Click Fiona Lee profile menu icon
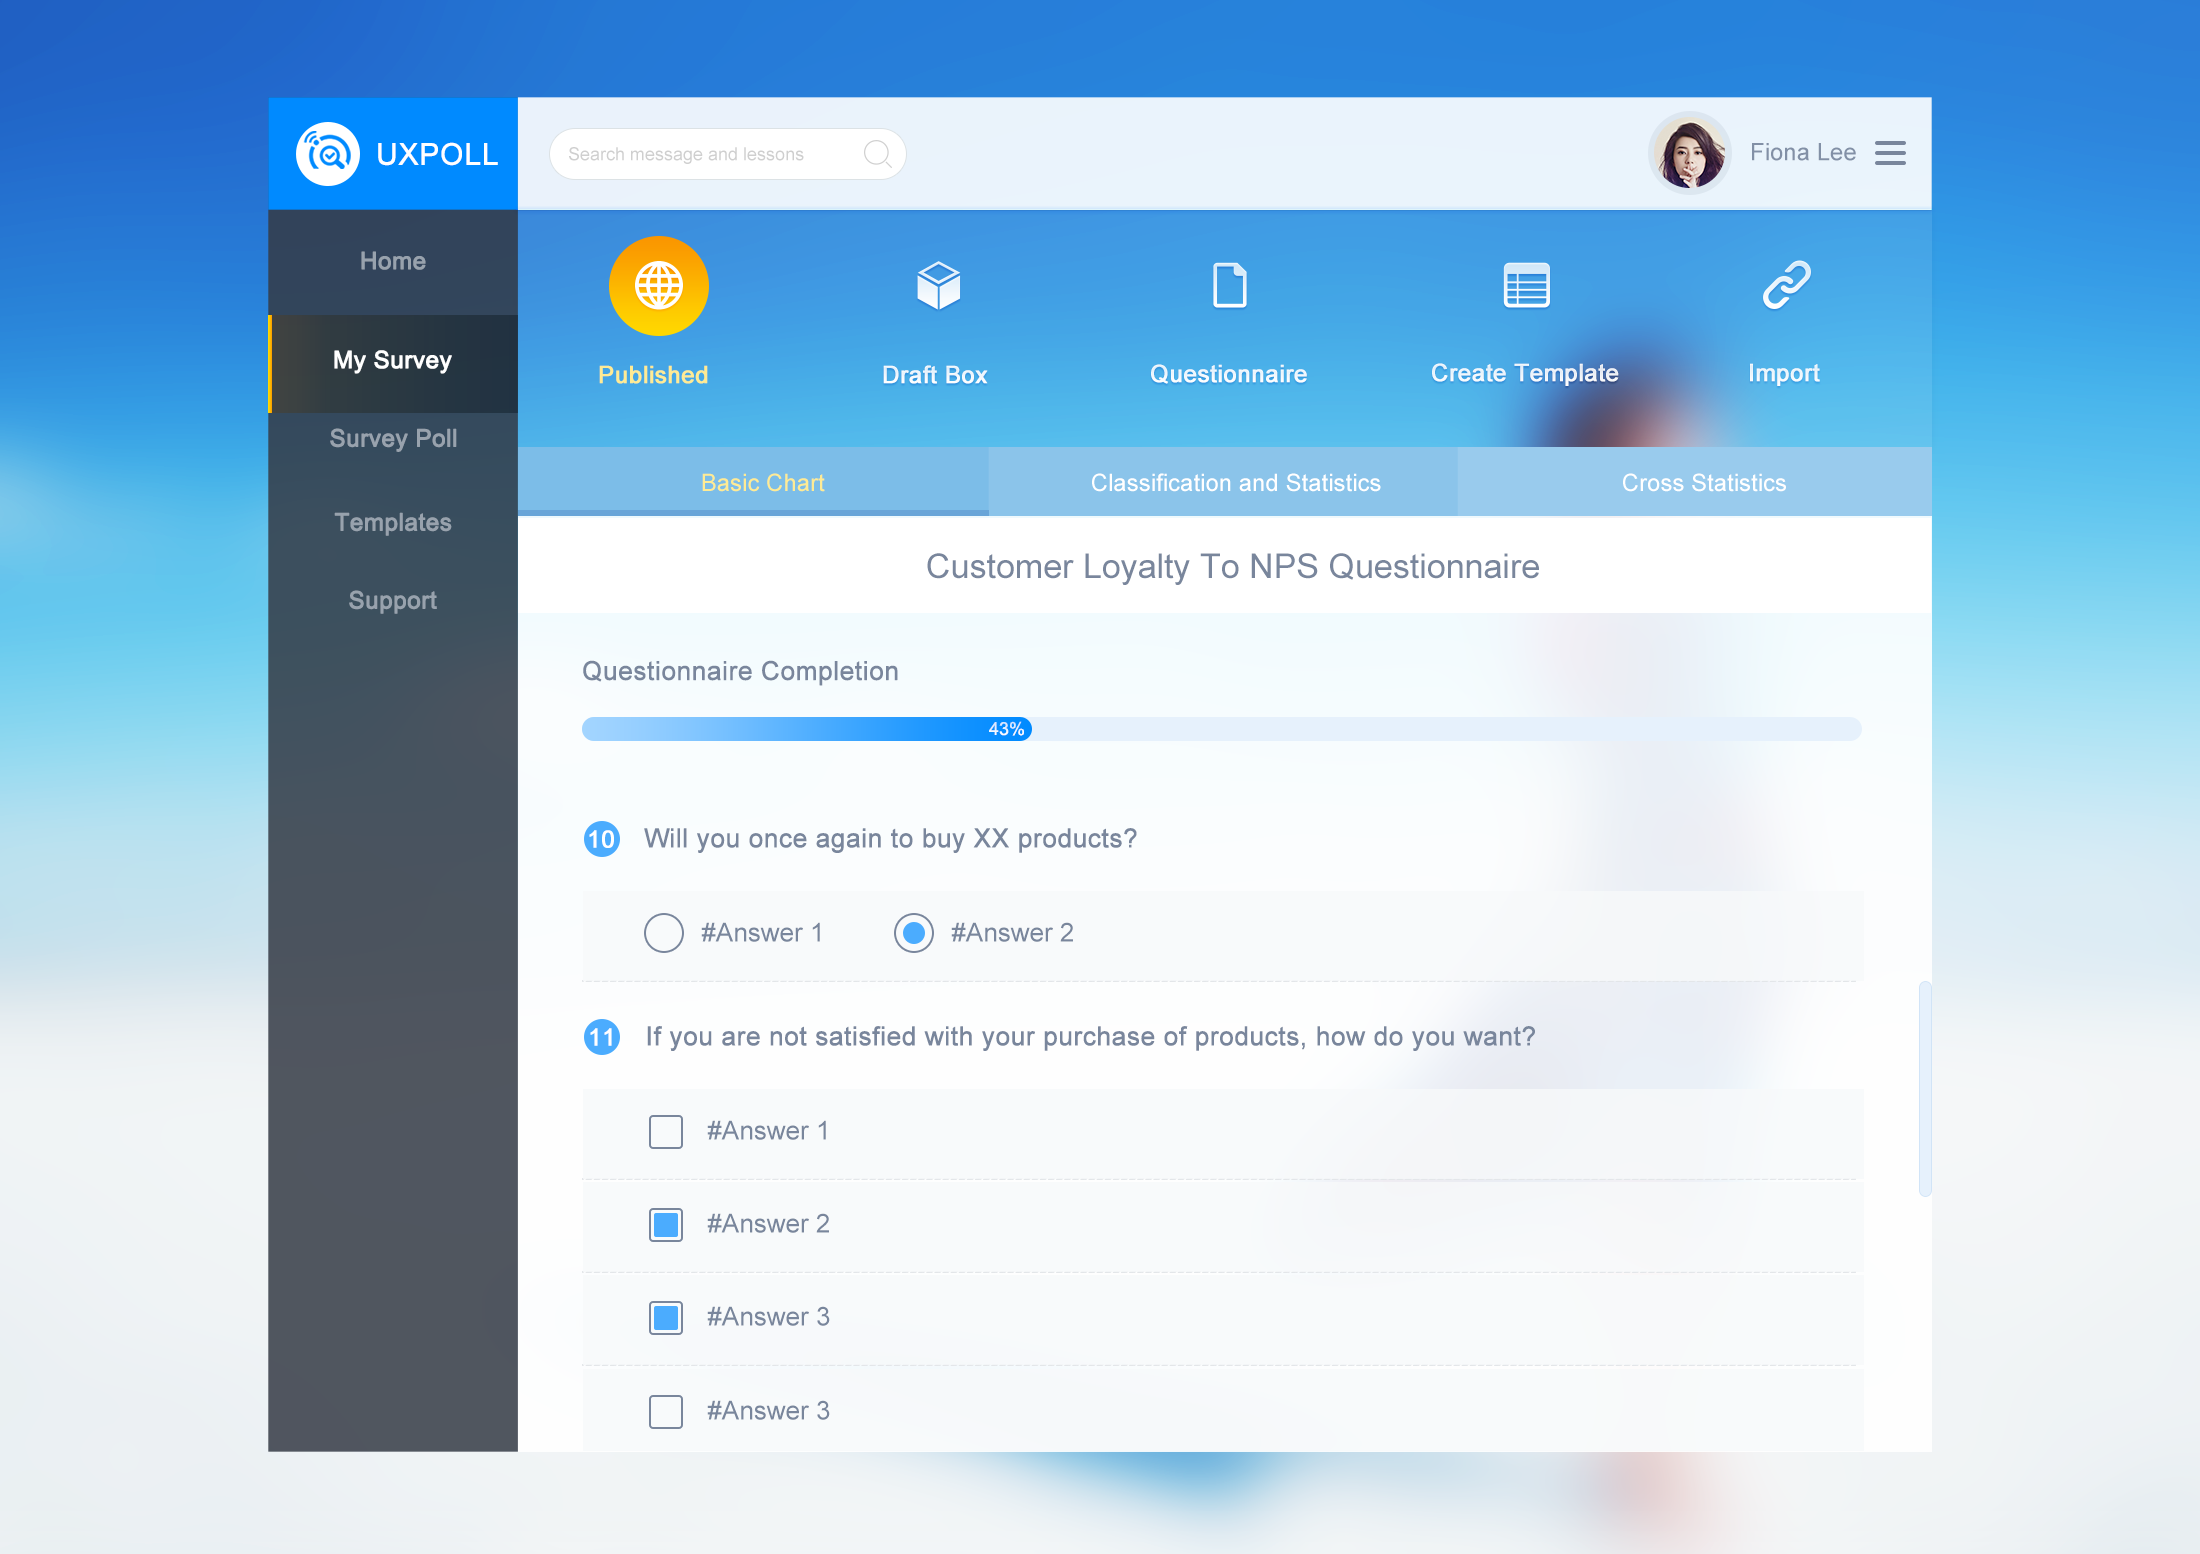 1897,151
